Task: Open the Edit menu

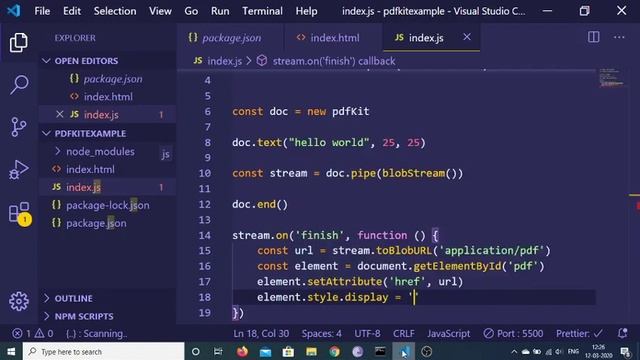Action: pos(72,11)
